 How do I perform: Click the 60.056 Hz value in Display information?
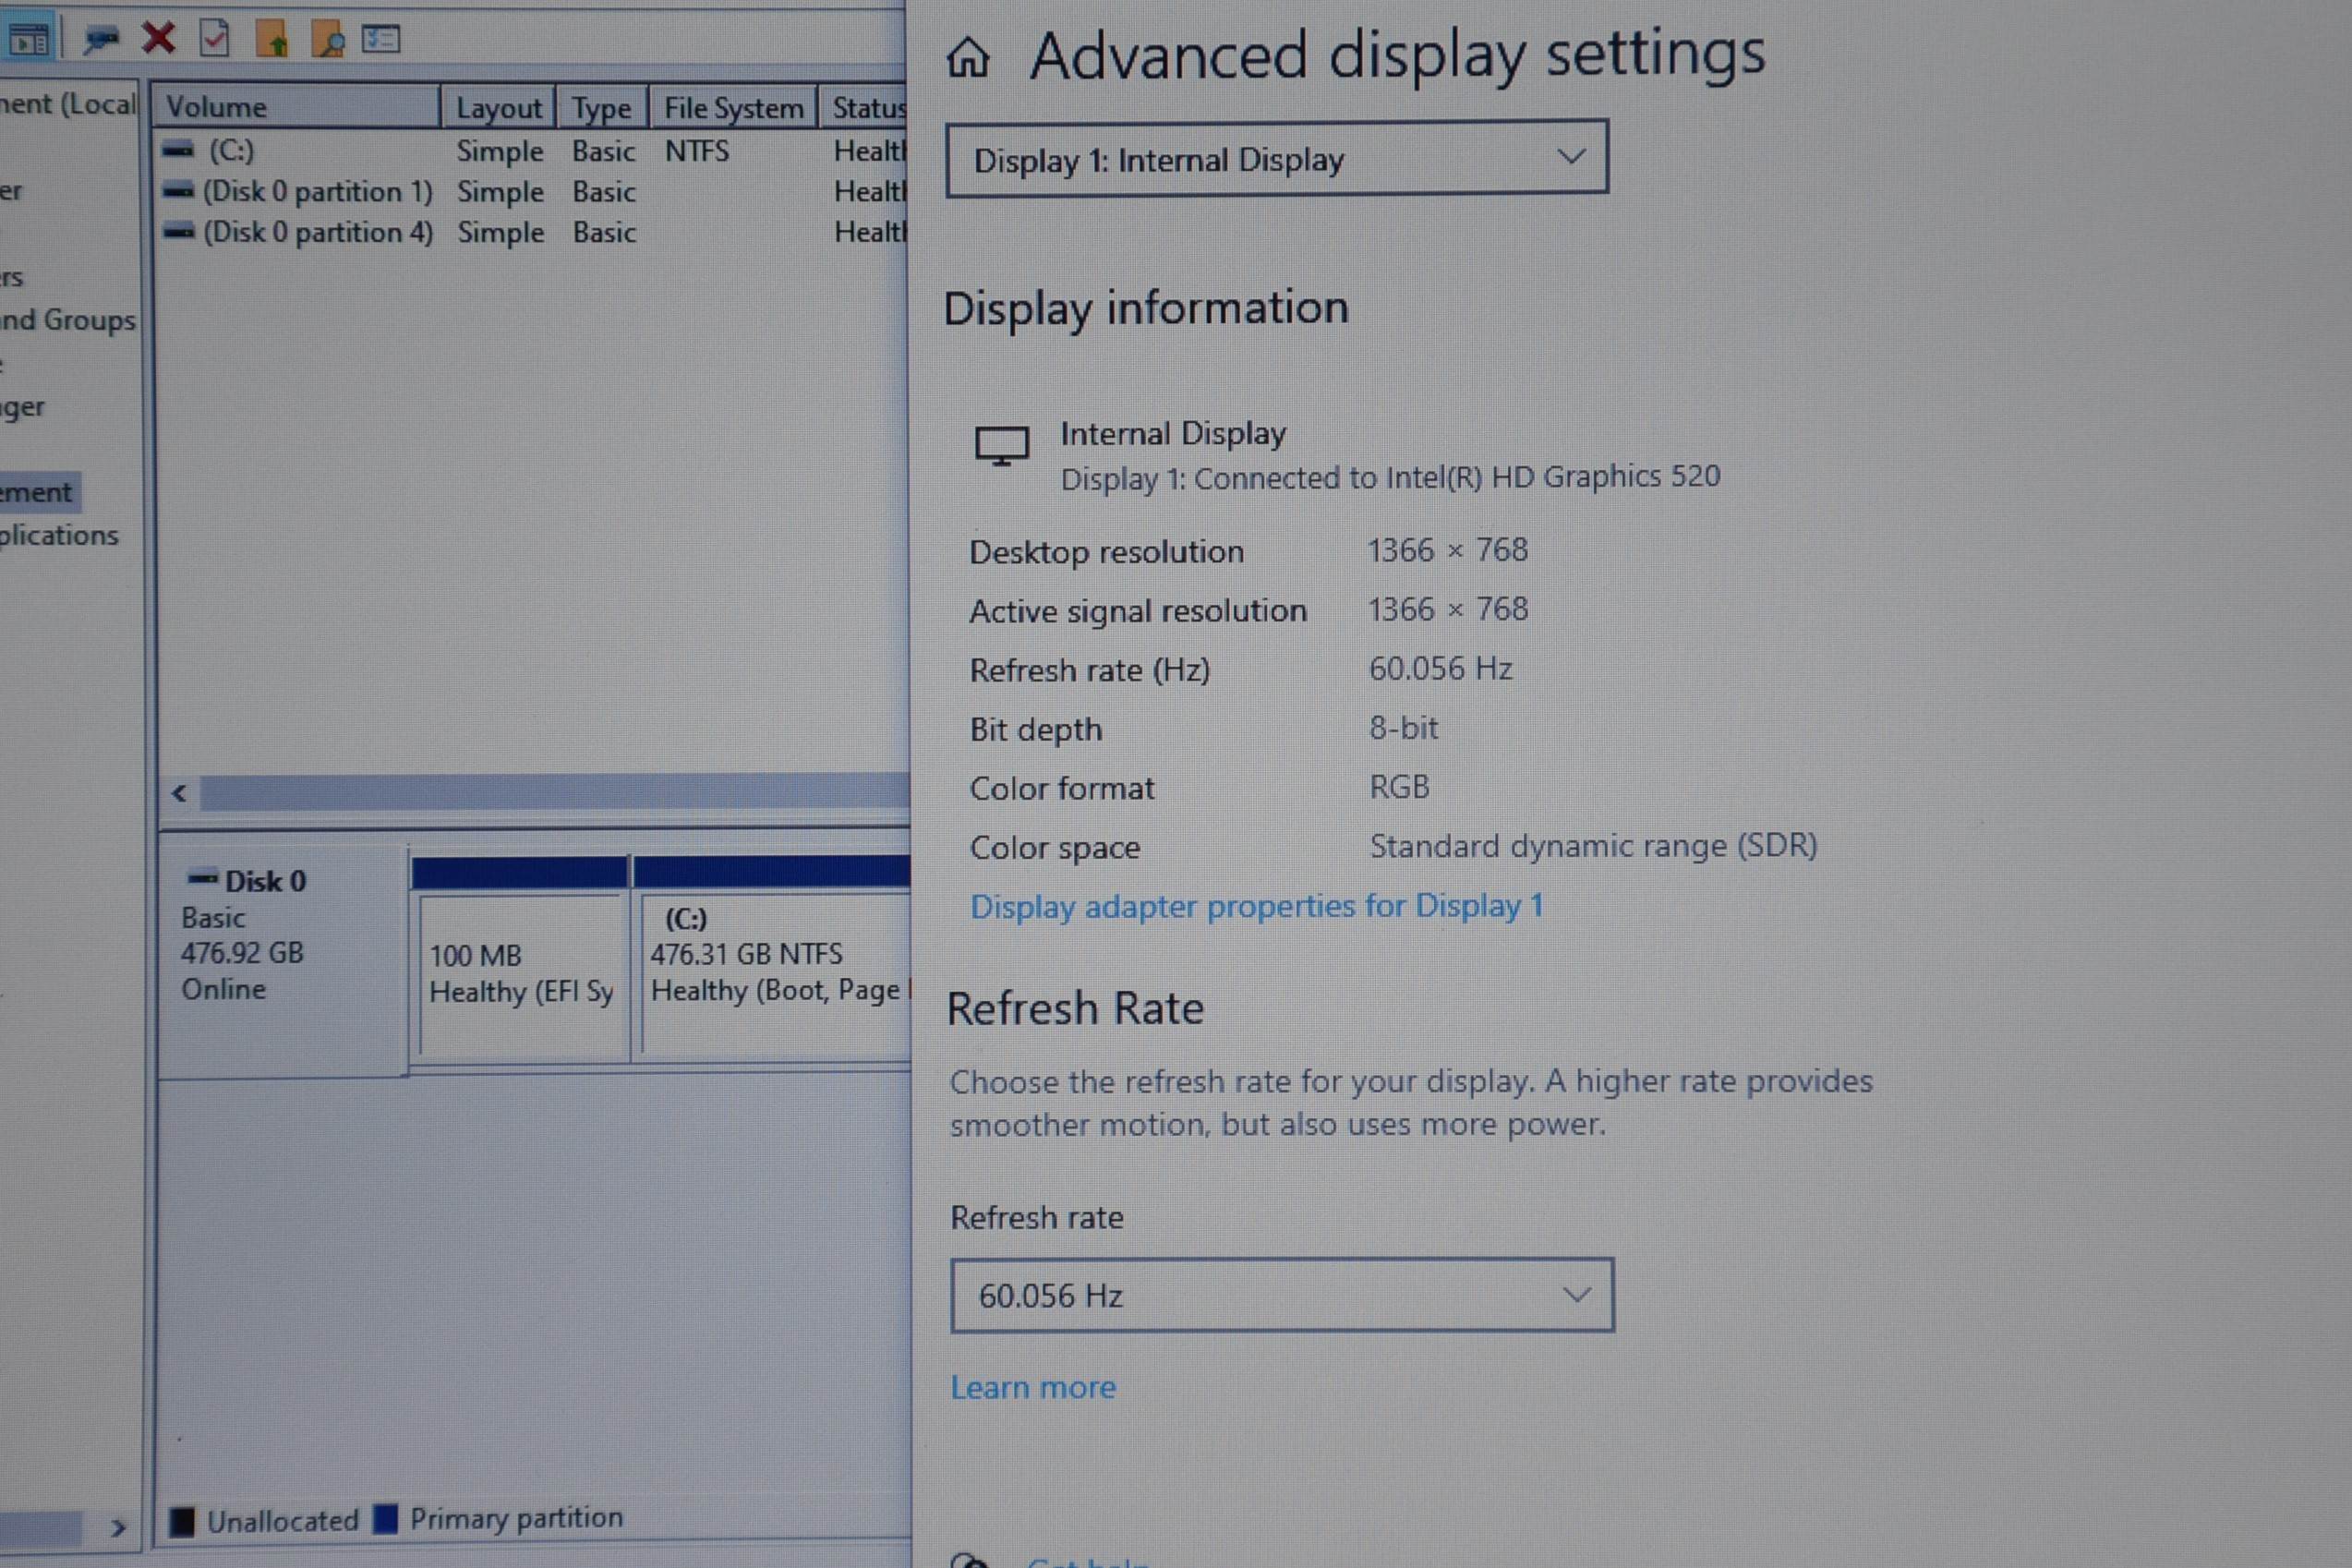(1440, 668)
